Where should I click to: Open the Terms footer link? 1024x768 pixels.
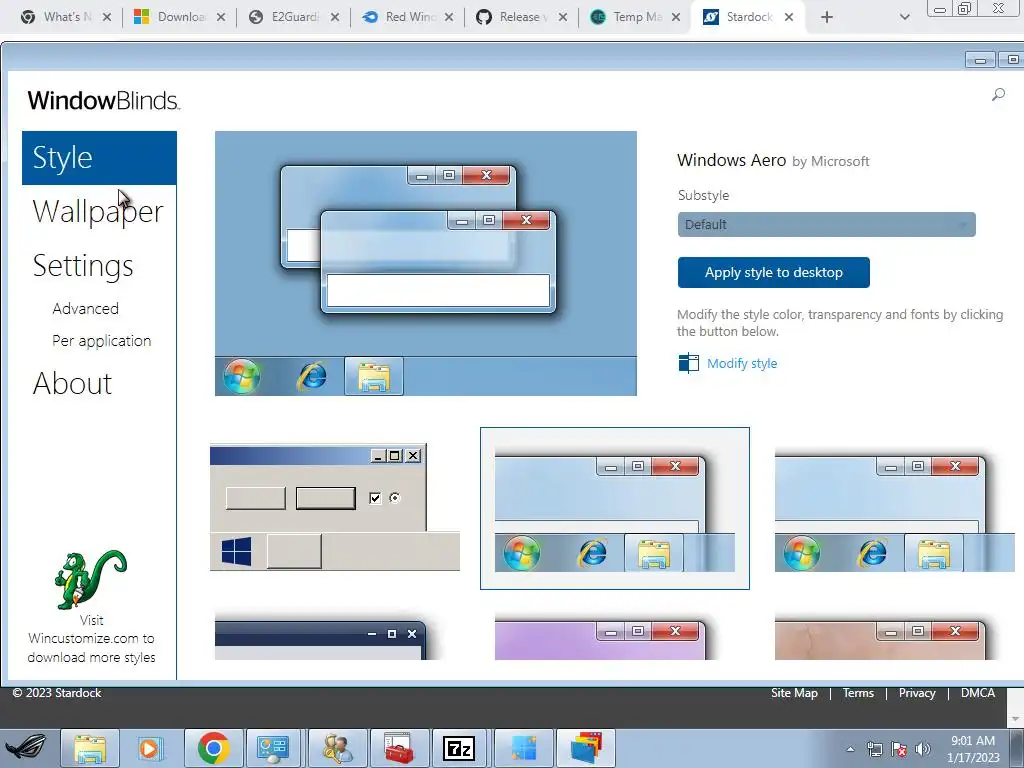click(x=858, y=693)
